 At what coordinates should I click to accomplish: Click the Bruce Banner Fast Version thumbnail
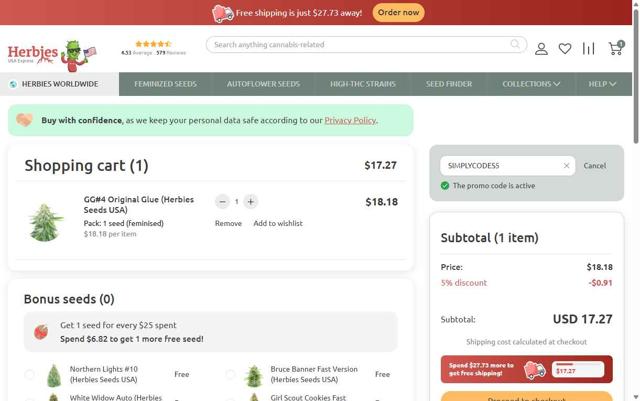pyautogui.click(x=254, y=375)
